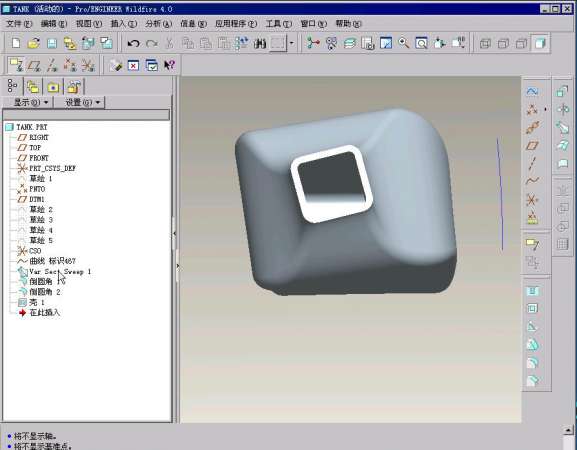Click the scissors Cut icon

pyautogui.click(x=169, y=43)
